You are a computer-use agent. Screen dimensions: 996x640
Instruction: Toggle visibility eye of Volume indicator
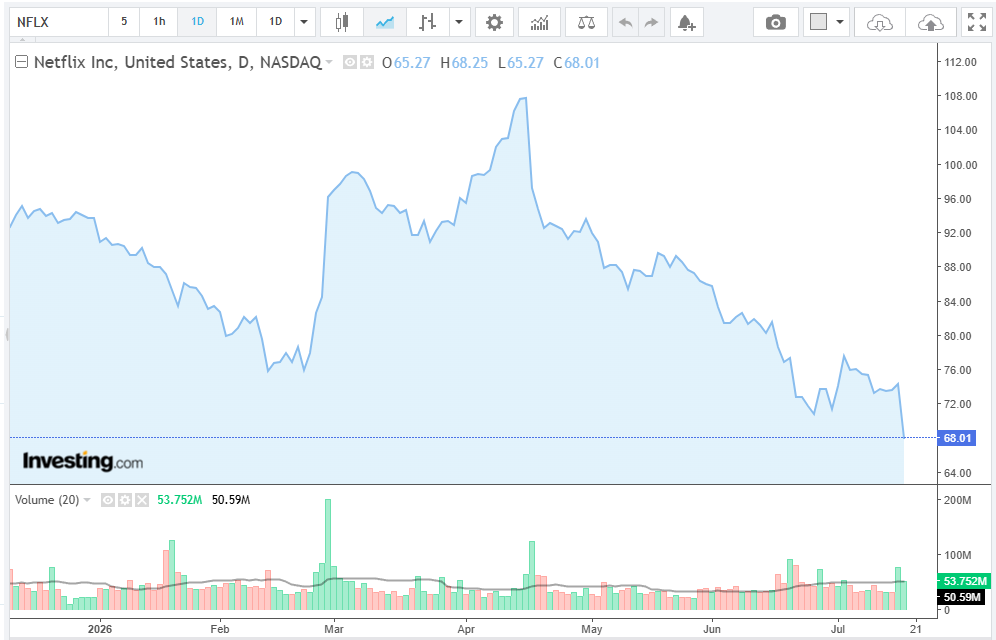point(108,500)
